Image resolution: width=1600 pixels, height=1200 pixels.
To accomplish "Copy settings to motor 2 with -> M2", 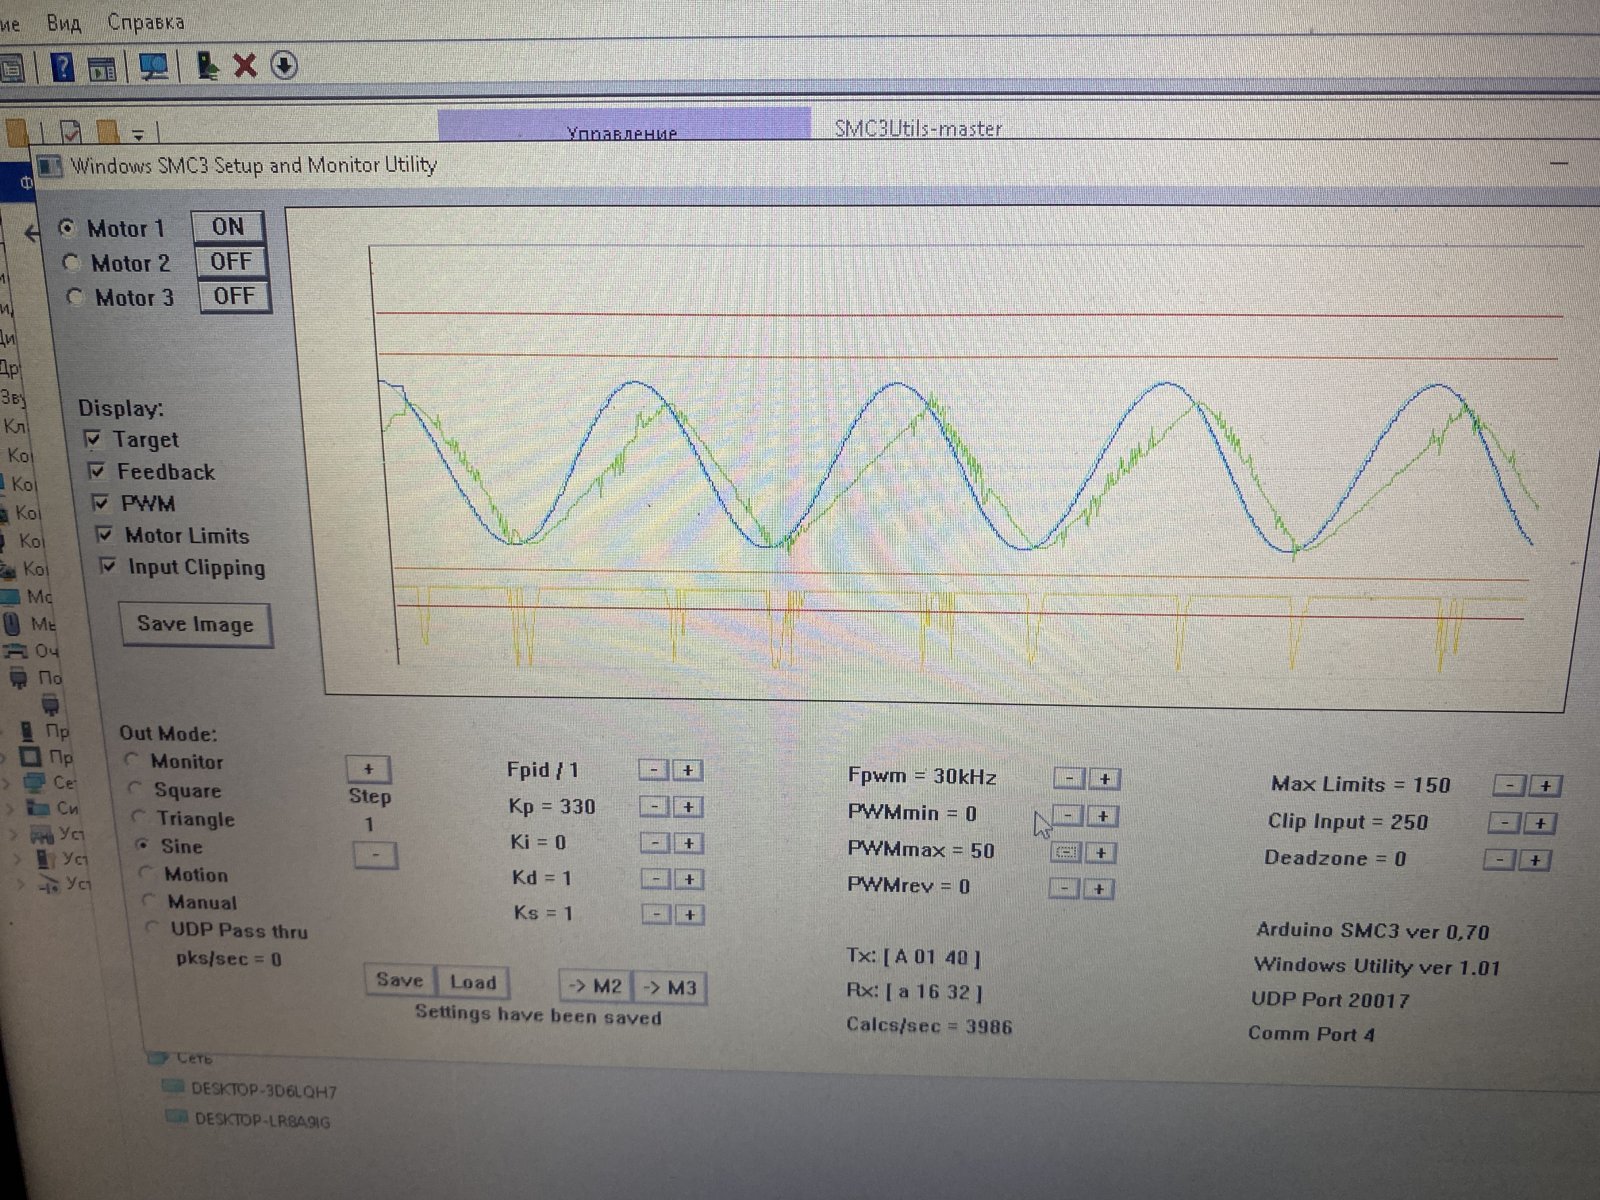I will click(x=594, y=987).
